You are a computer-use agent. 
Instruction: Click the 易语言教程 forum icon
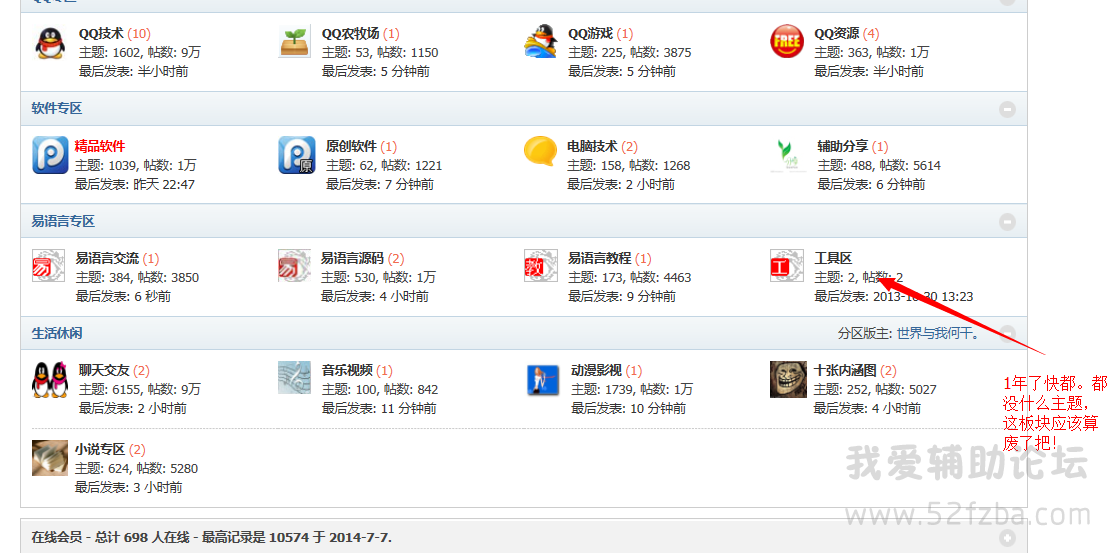click(x=540, y=265)
